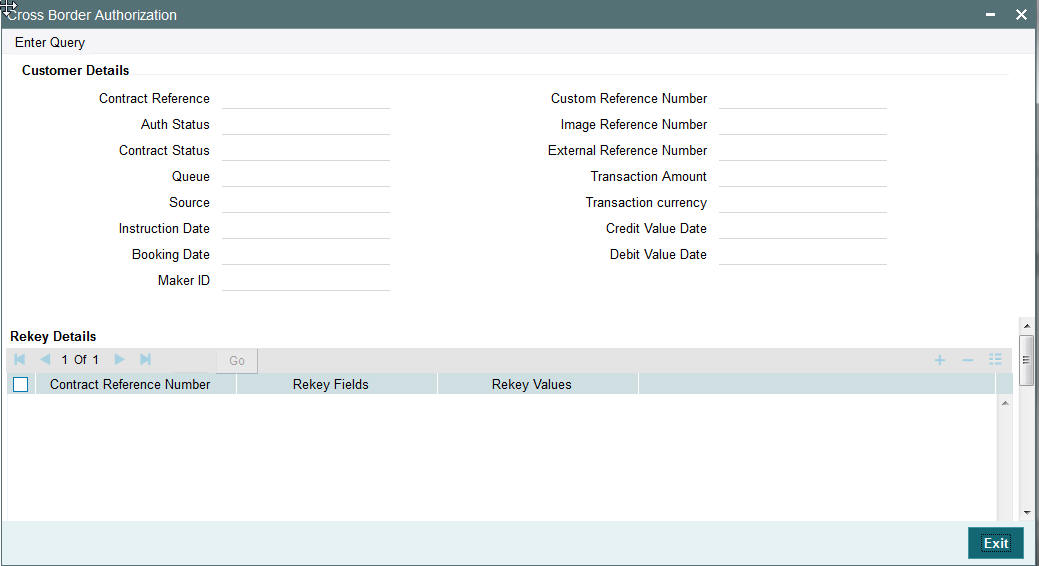Viewport: 1039px width, 566px height.
Task: Select the Booking Date field
Action: [306, 255]
